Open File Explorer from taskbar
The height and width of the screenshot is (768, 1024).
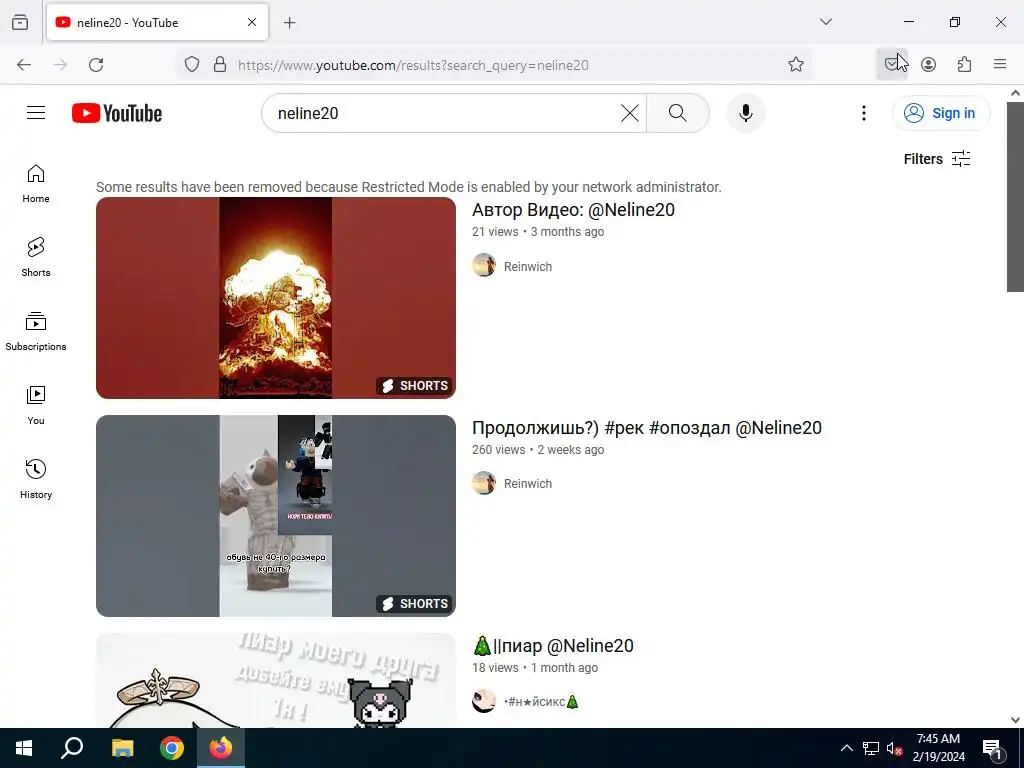click(122, 748)
